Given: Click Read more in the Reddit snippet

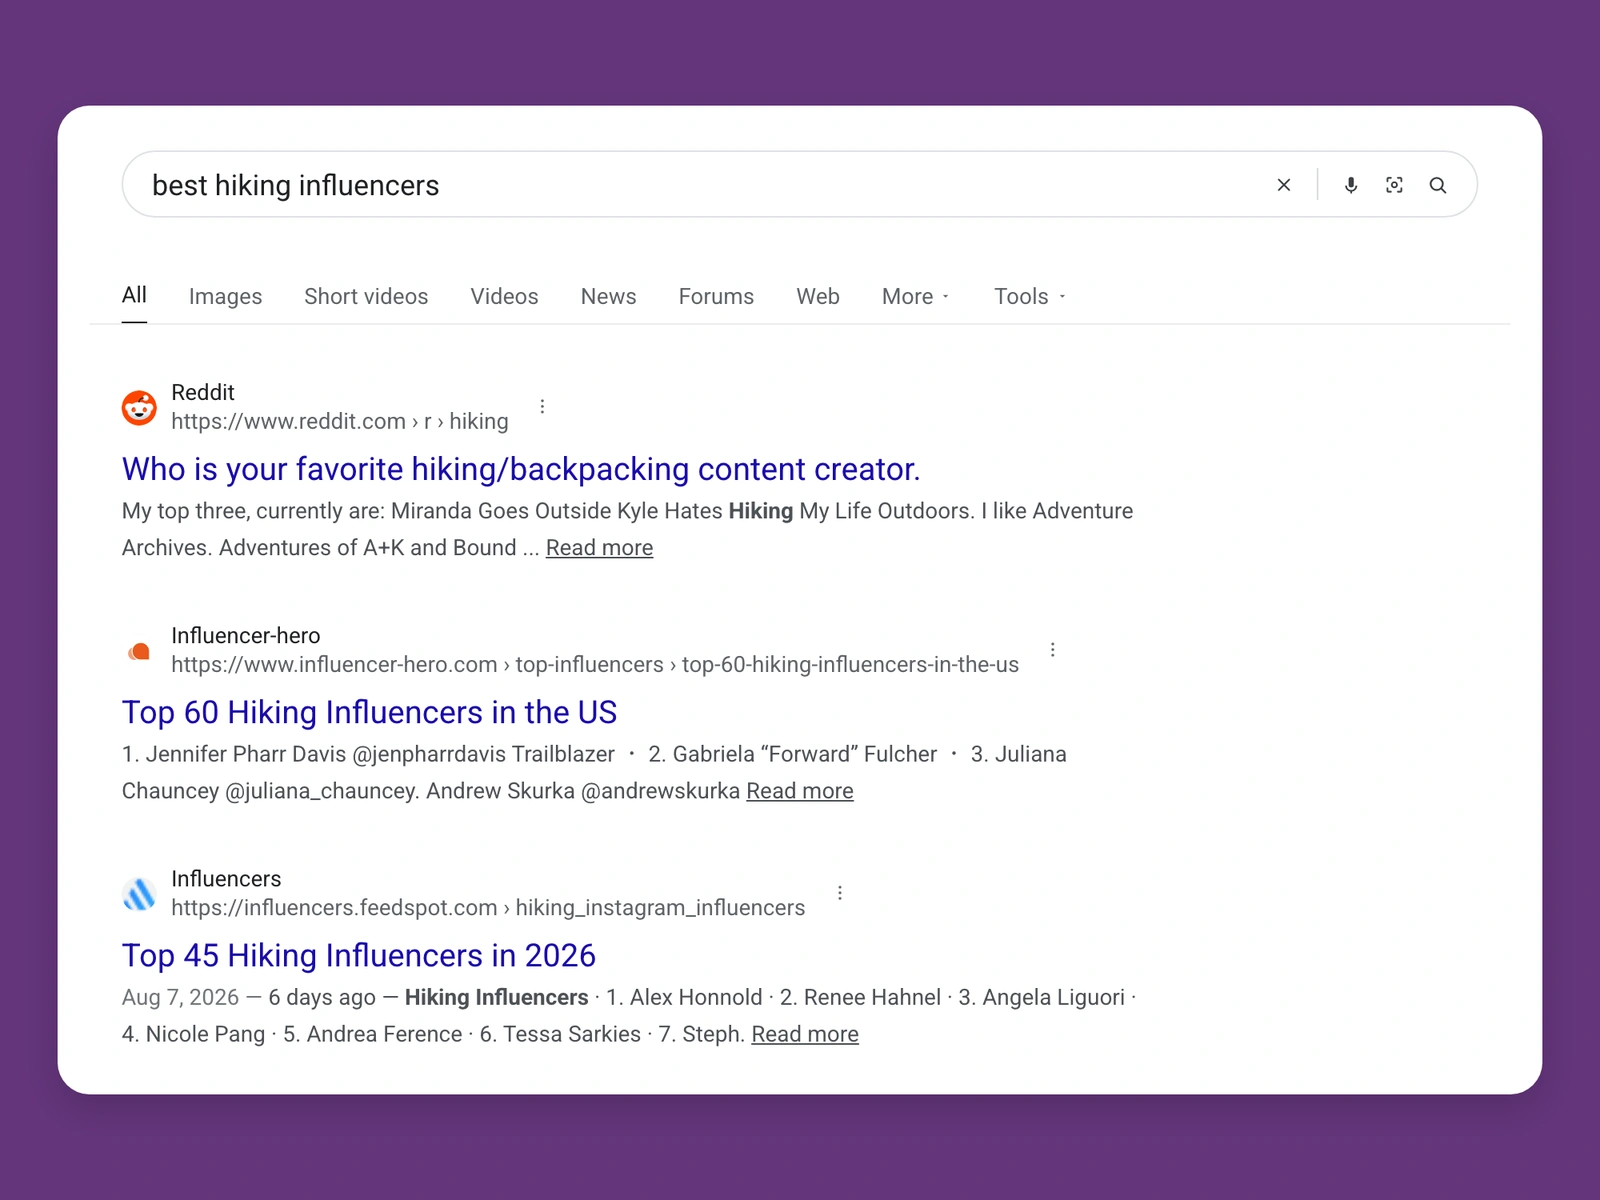Looking at the screenshot, I should (x=599, y=548).
